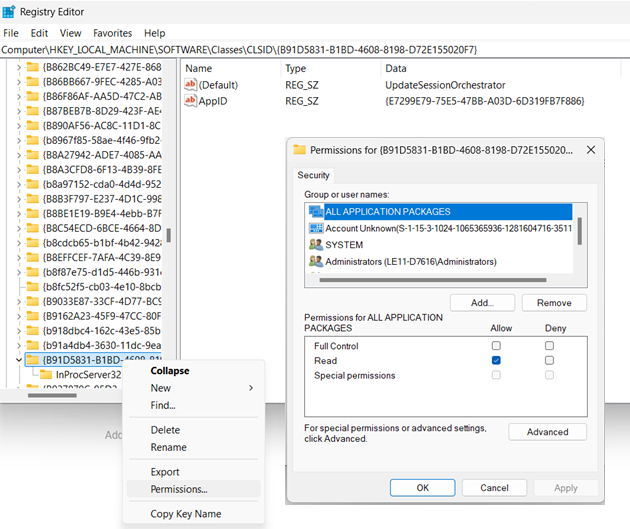Click folder icon of {B8BE1E19-B9E4-4ebb-B7F key
The image size is (630, 529).
click(x=33, y=214)
